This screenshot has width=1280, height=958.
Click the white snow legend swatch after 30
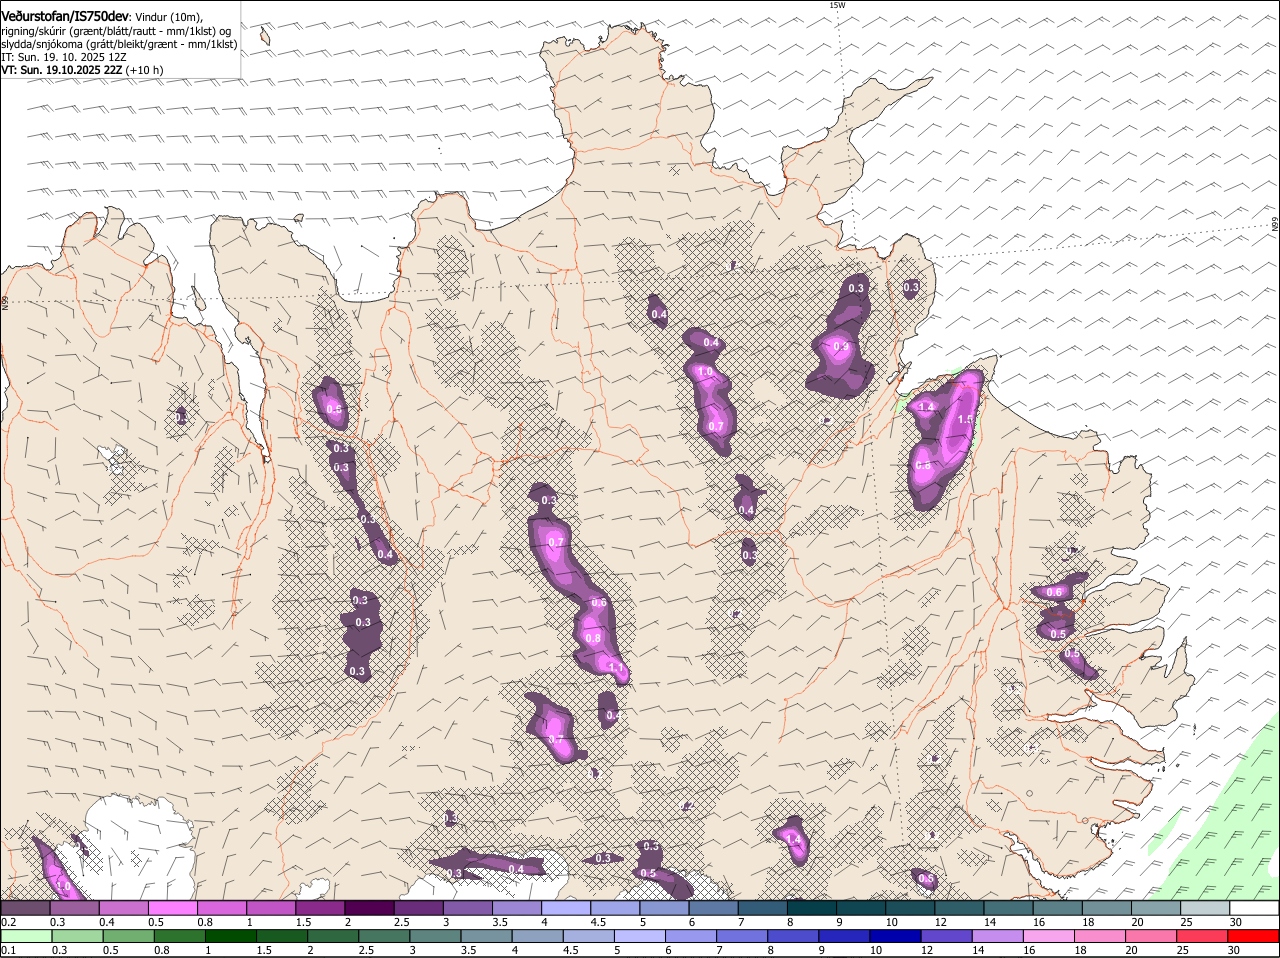click(1253, 908)
